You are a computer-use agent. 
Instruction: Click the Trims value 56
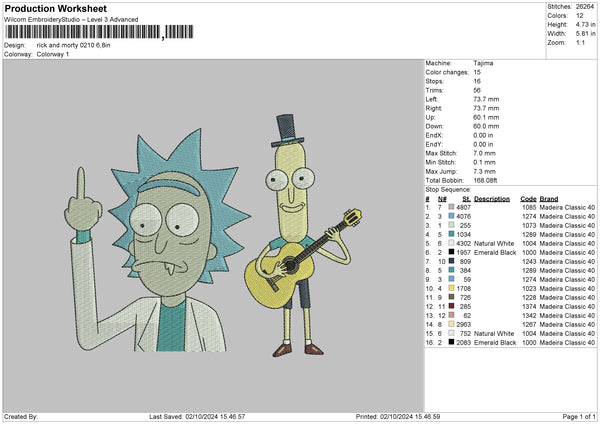point(477,90)
